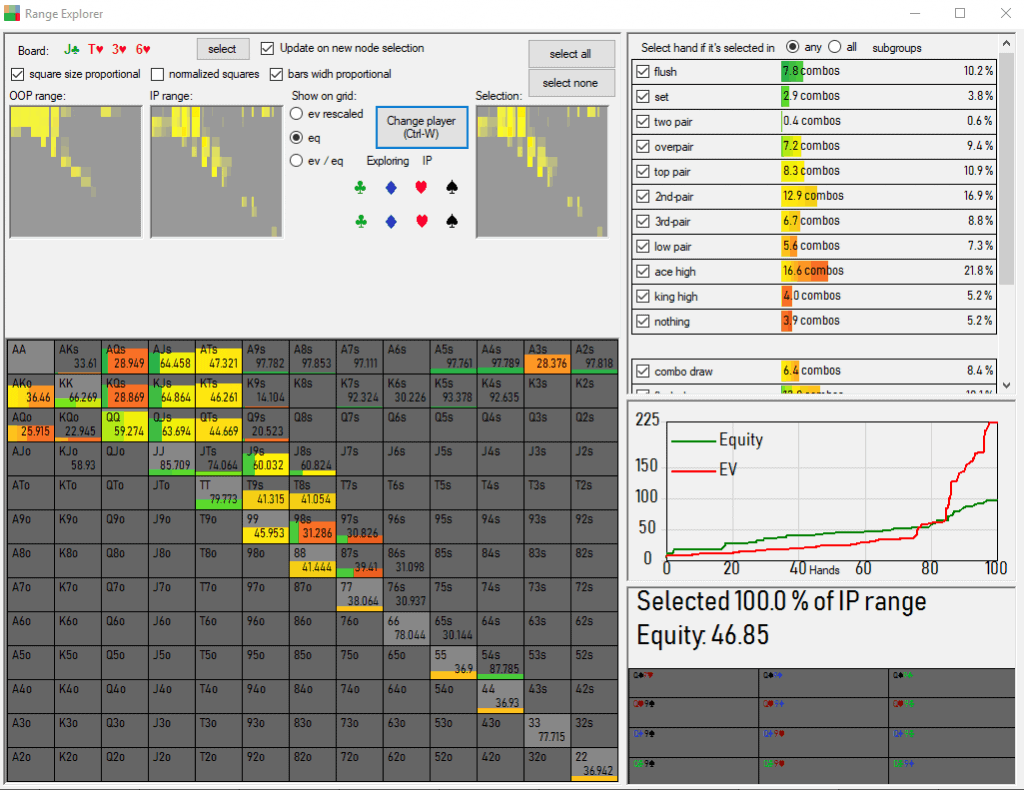Uncheck the flush hand category
Viewport: 1024px width, 790px height.
click(x=643, y=72)
